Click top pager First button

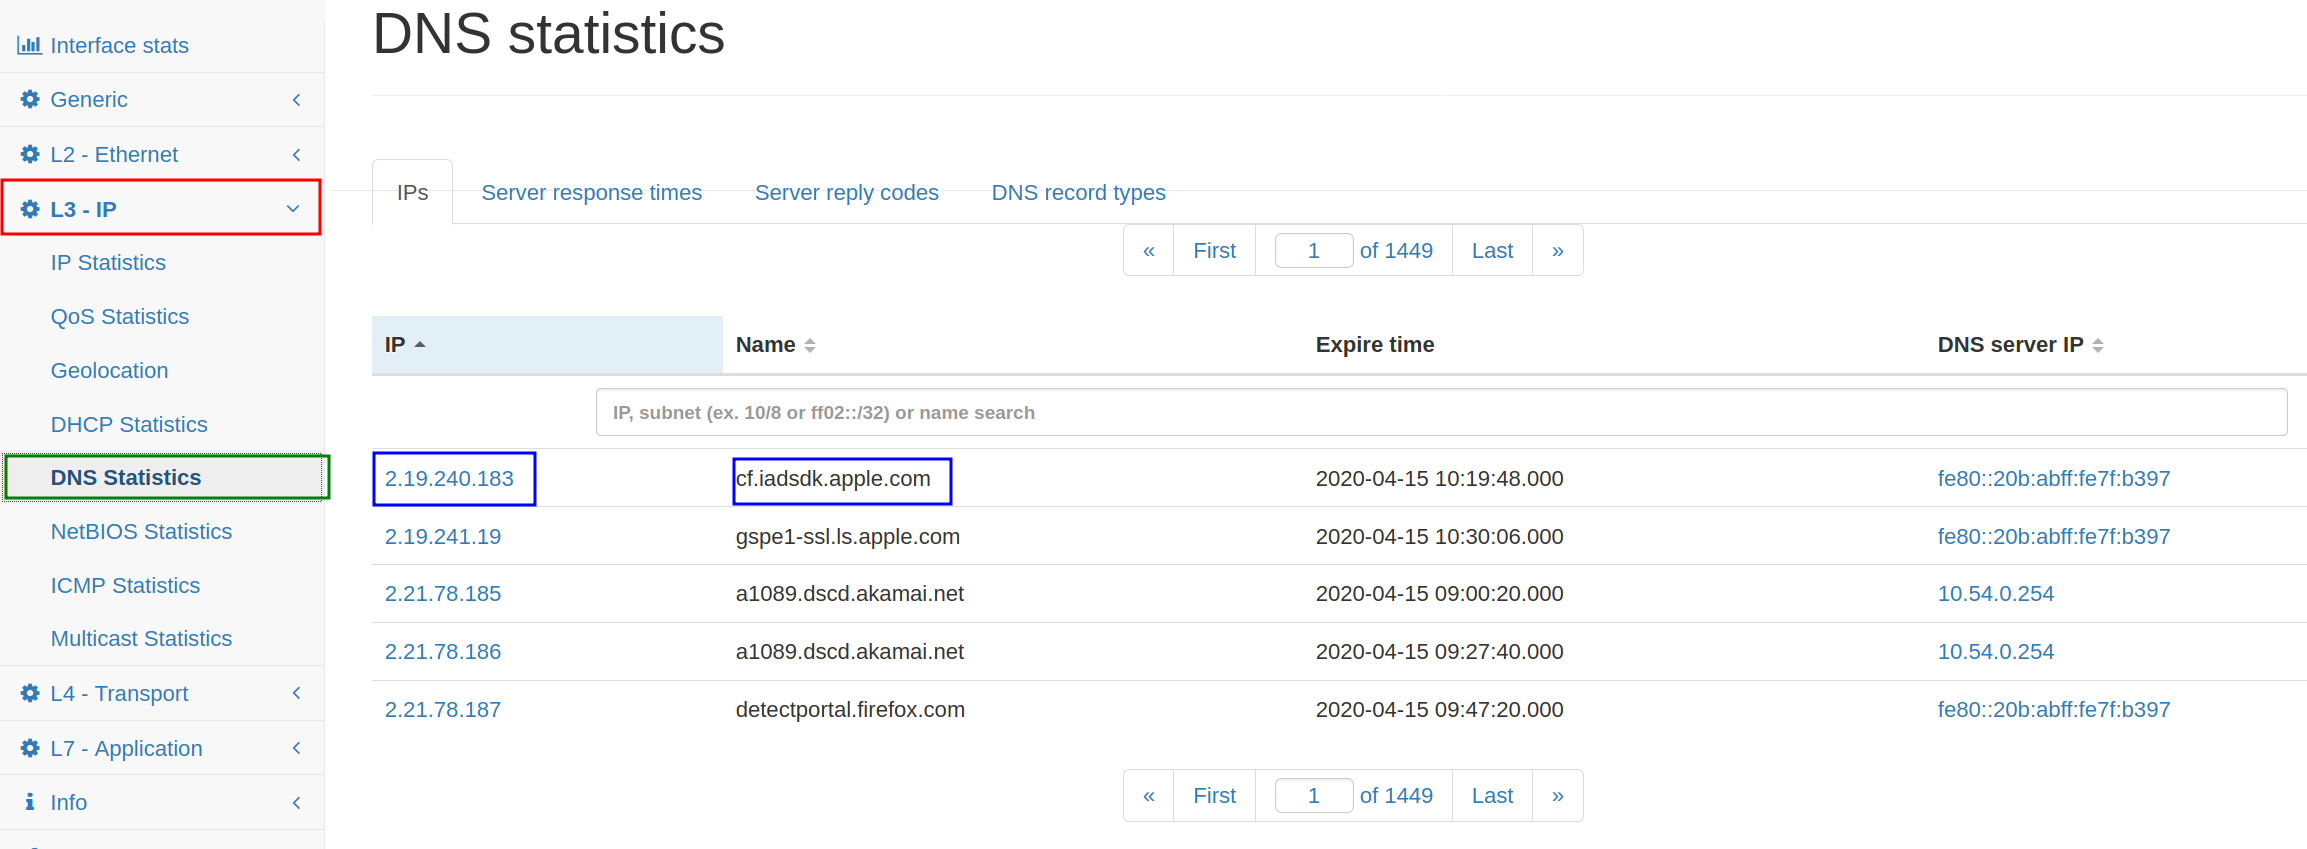(1214, 250)
